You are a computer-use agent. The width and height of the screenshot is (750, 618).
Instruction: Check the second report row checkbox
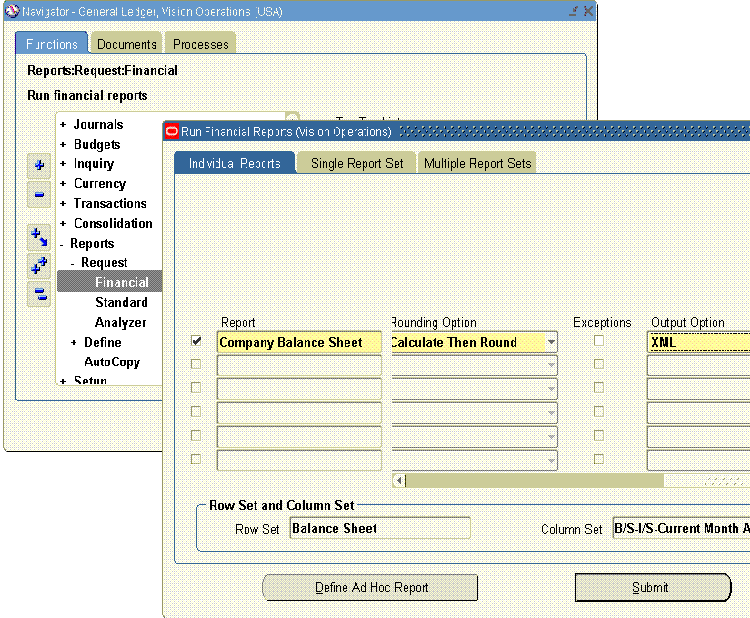[196, 365]
